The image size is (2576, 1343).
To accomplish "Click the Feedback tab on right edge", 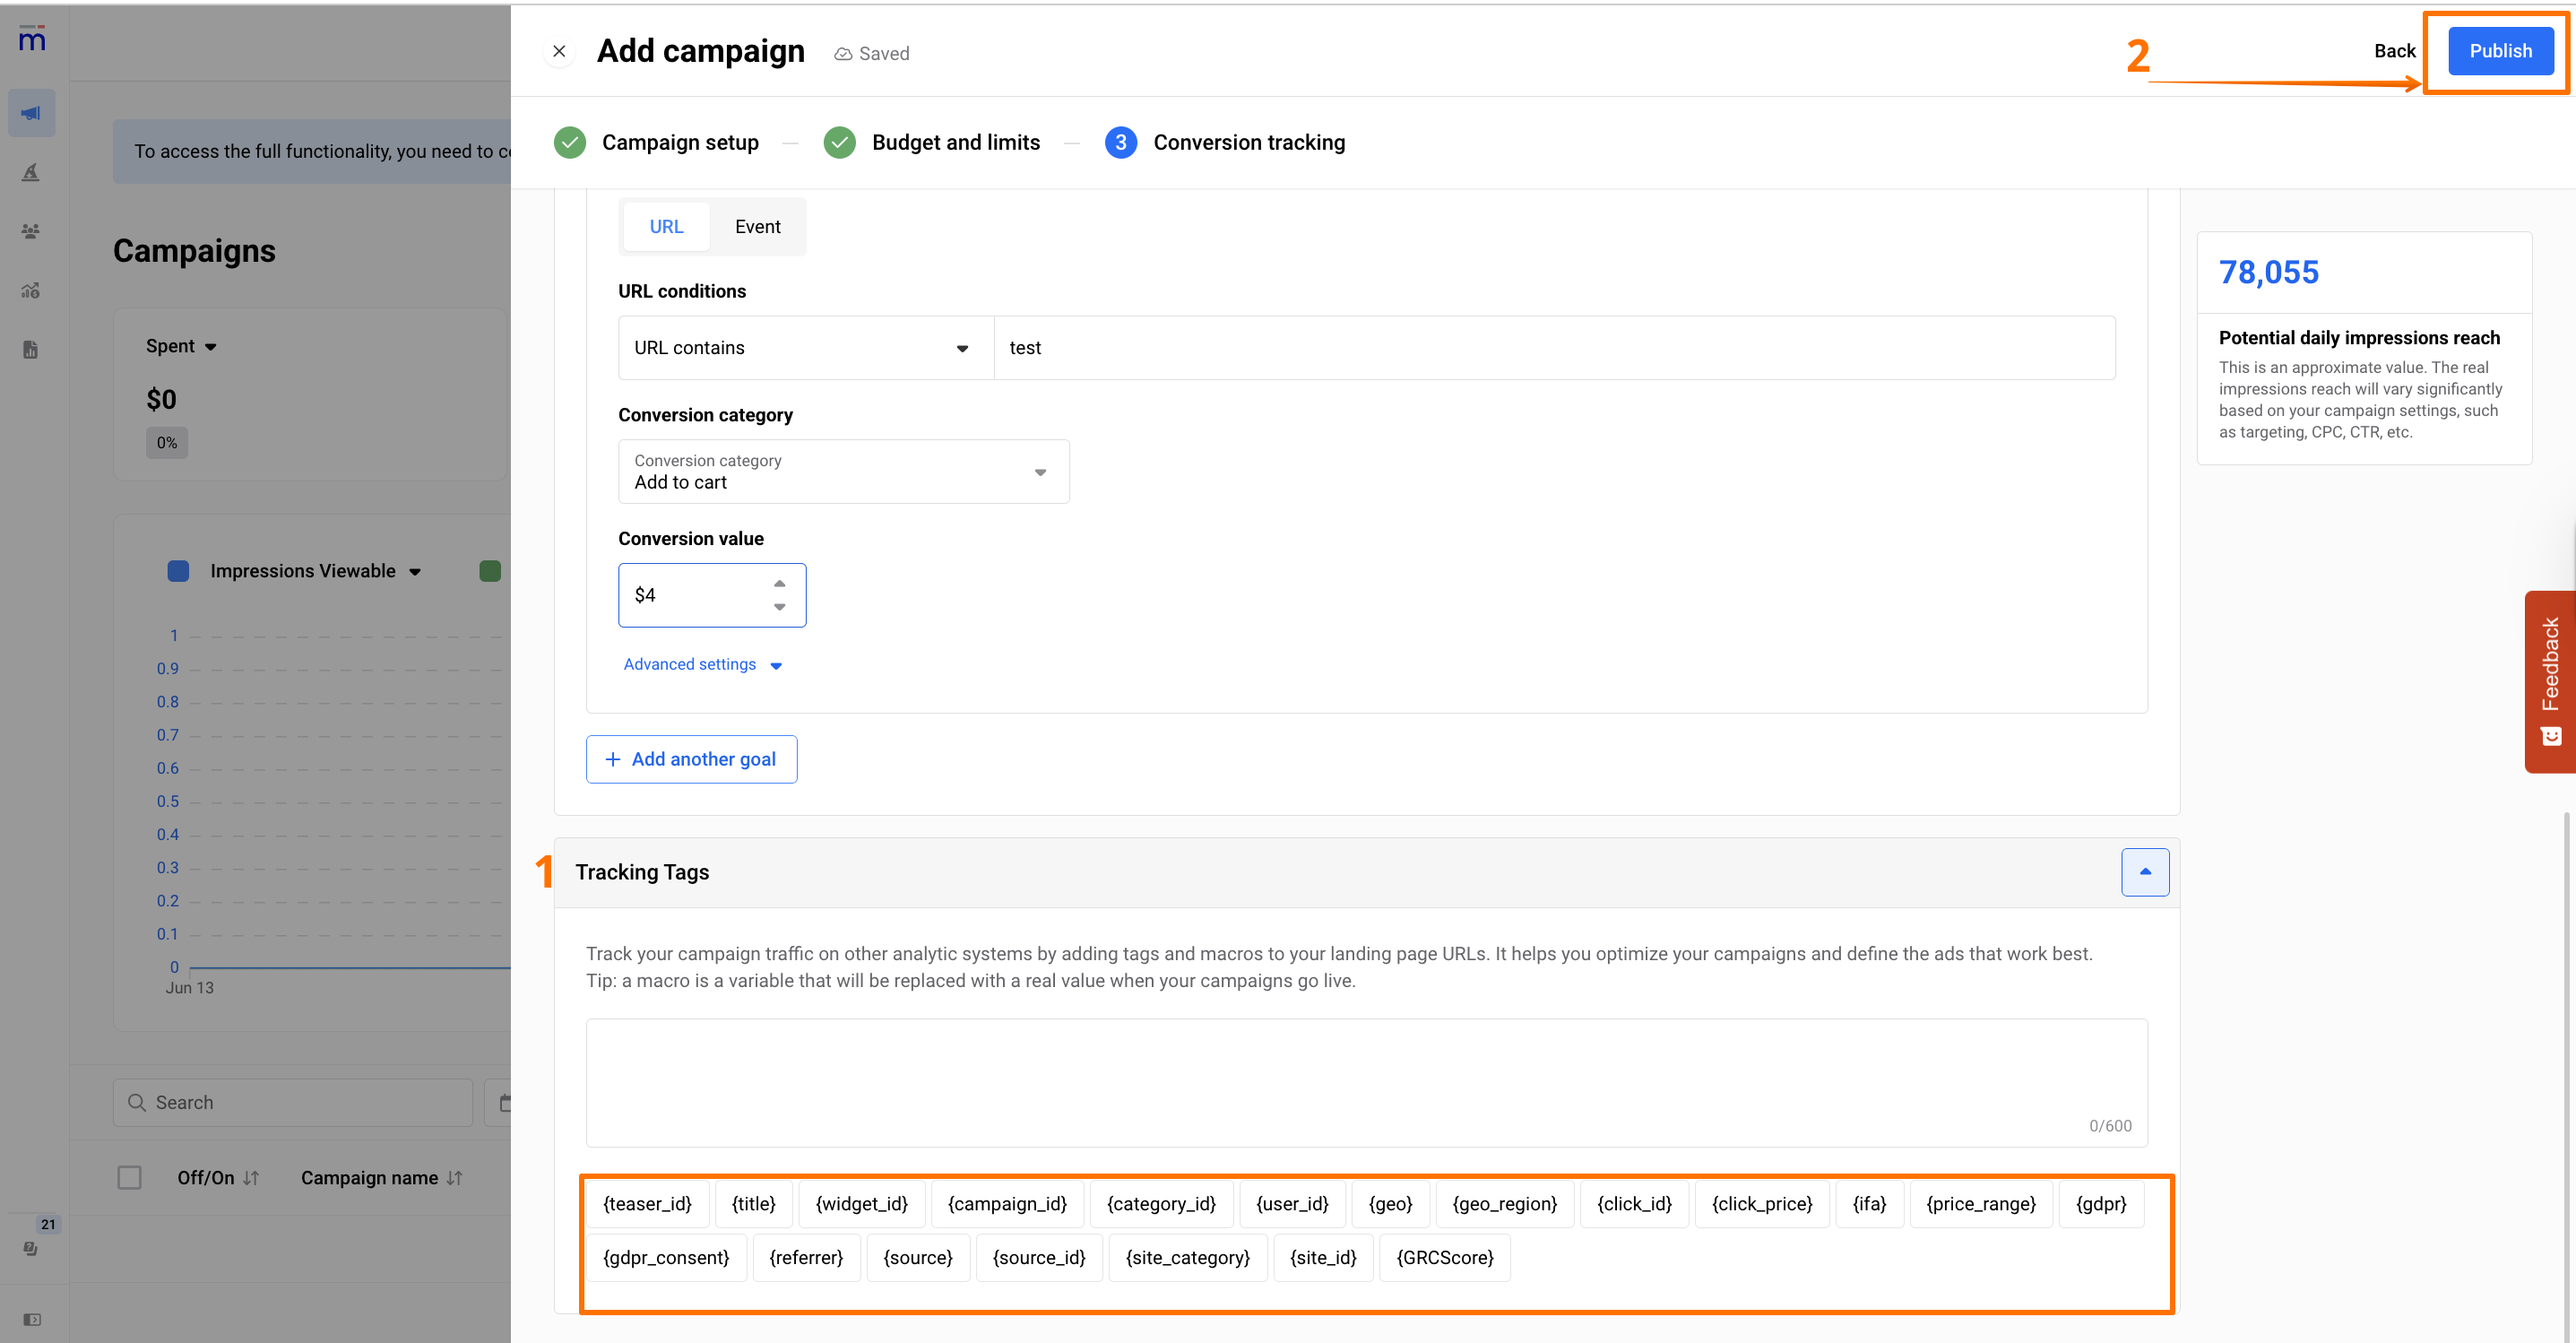I will (x=2549, y=680).
